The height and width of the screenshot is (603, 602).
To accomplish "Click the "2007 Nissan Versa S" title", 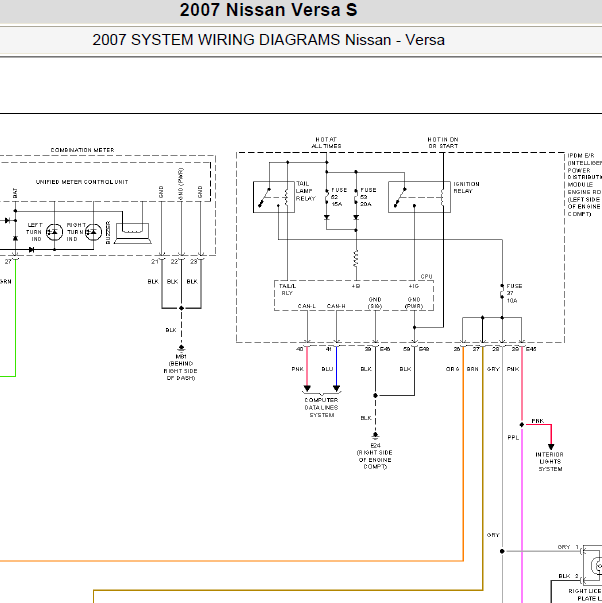I will pos(268,10).
